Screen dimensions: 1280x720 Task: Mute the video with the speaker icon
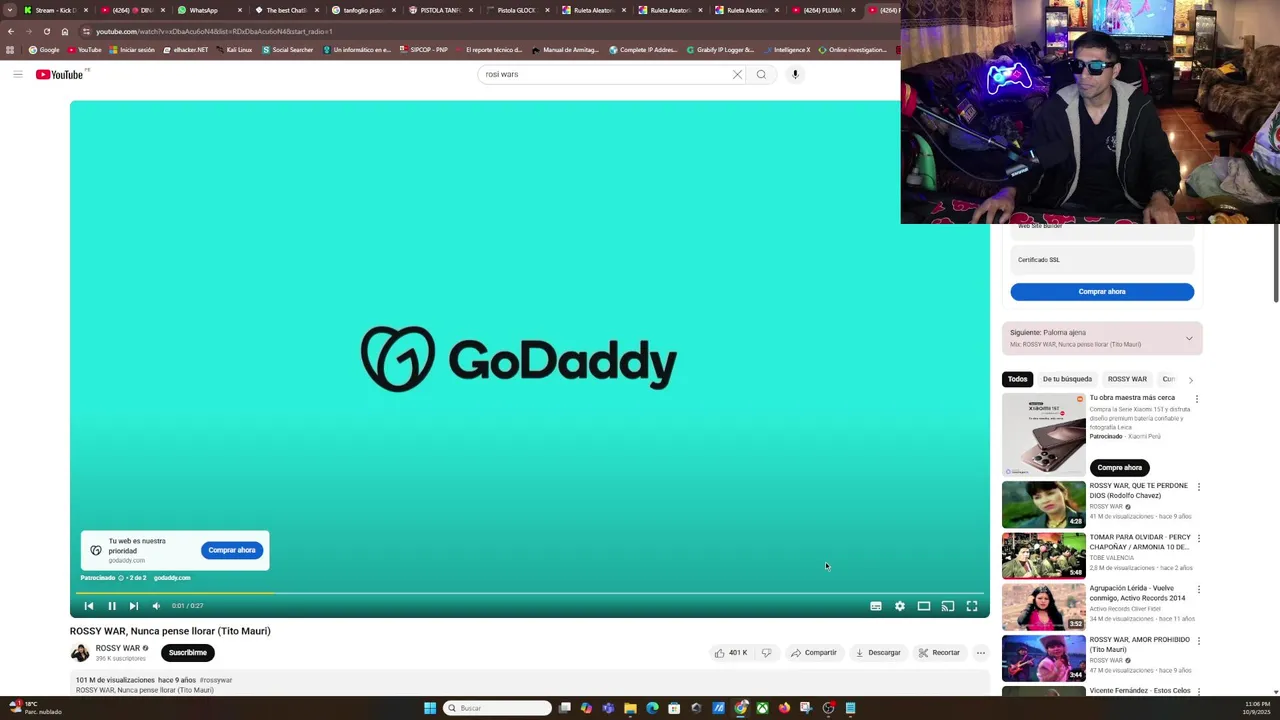point(156,606)
